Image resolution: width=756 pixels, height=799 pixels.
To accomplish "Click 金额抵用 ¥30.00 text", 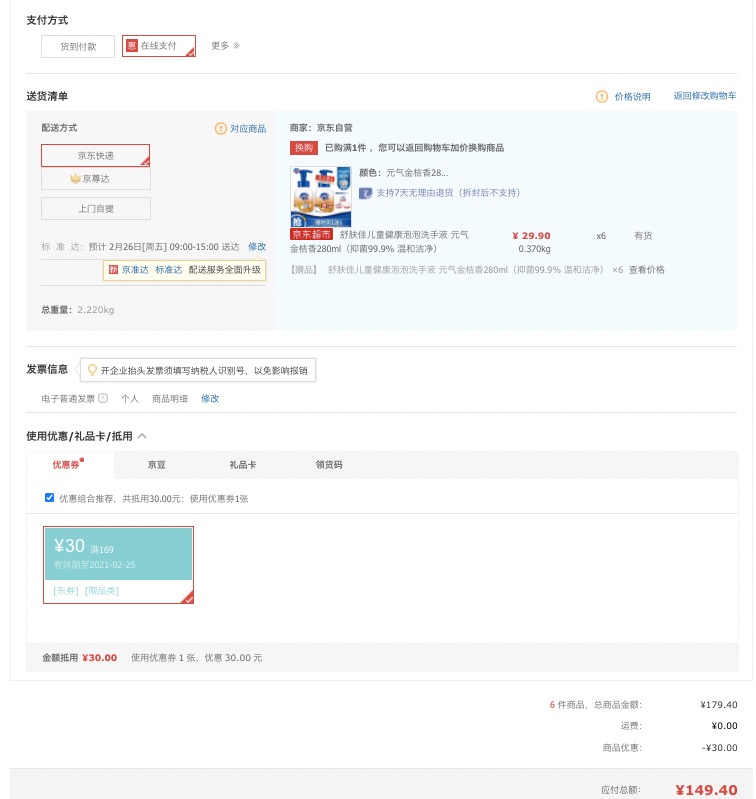I will click(x=79, y=657).
